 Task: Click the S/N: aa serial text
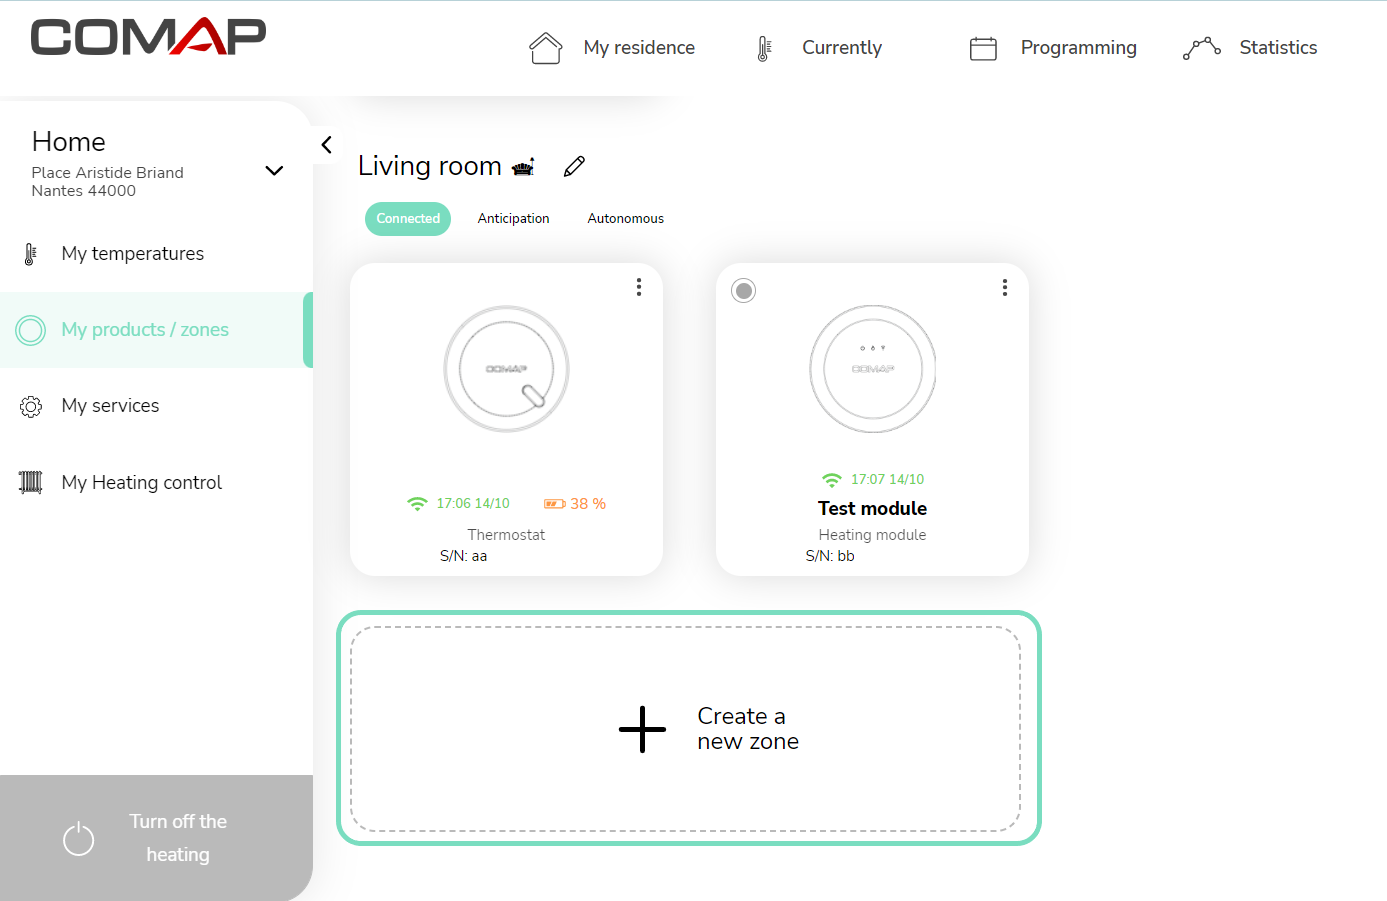[464, 556]
